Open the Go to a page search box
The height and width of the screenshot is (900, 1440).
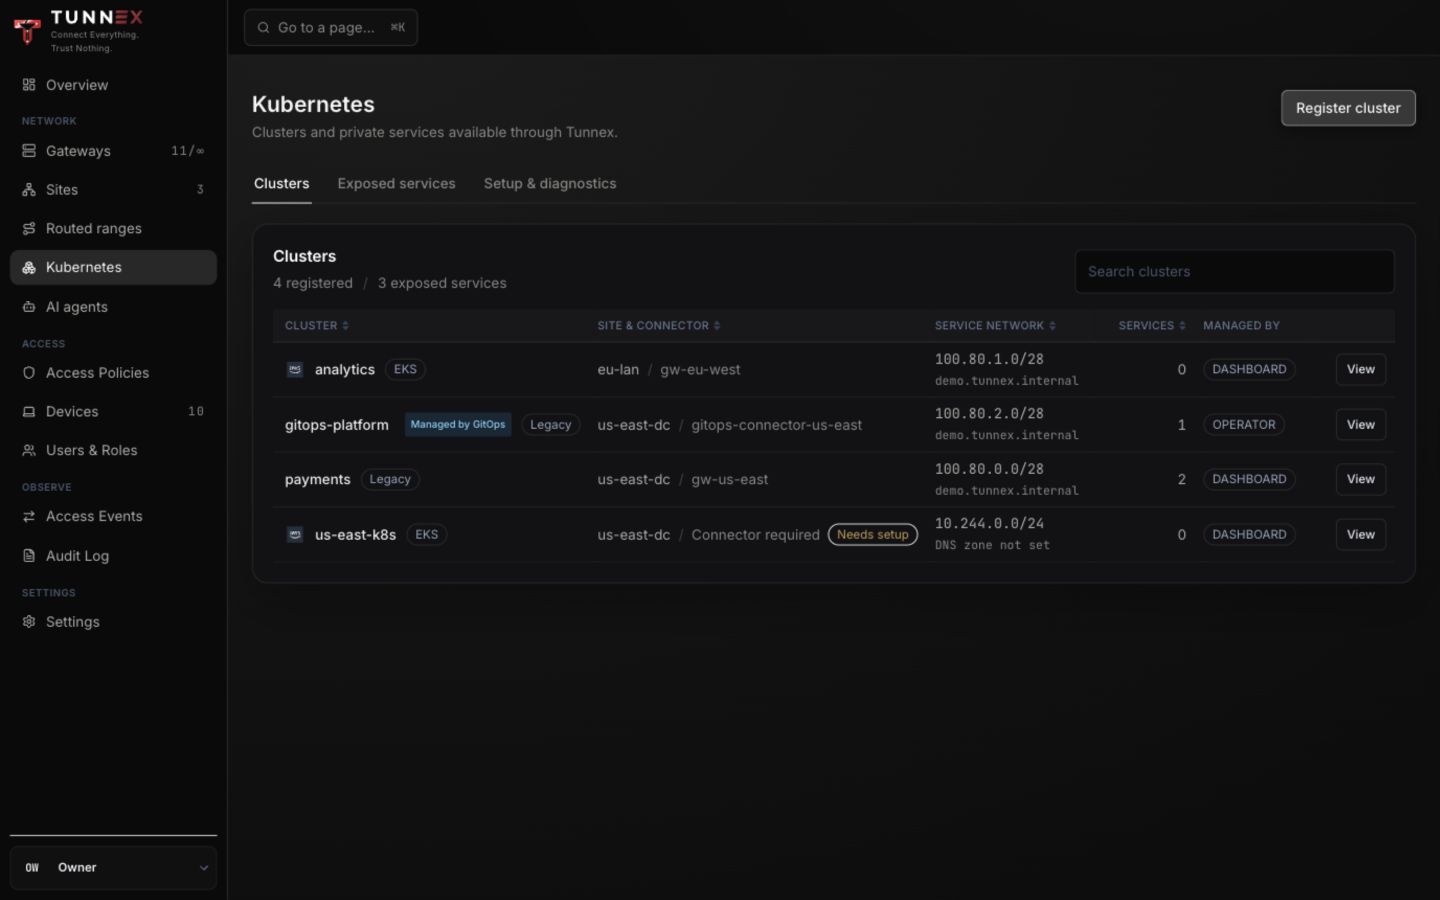tap(331, 28)
